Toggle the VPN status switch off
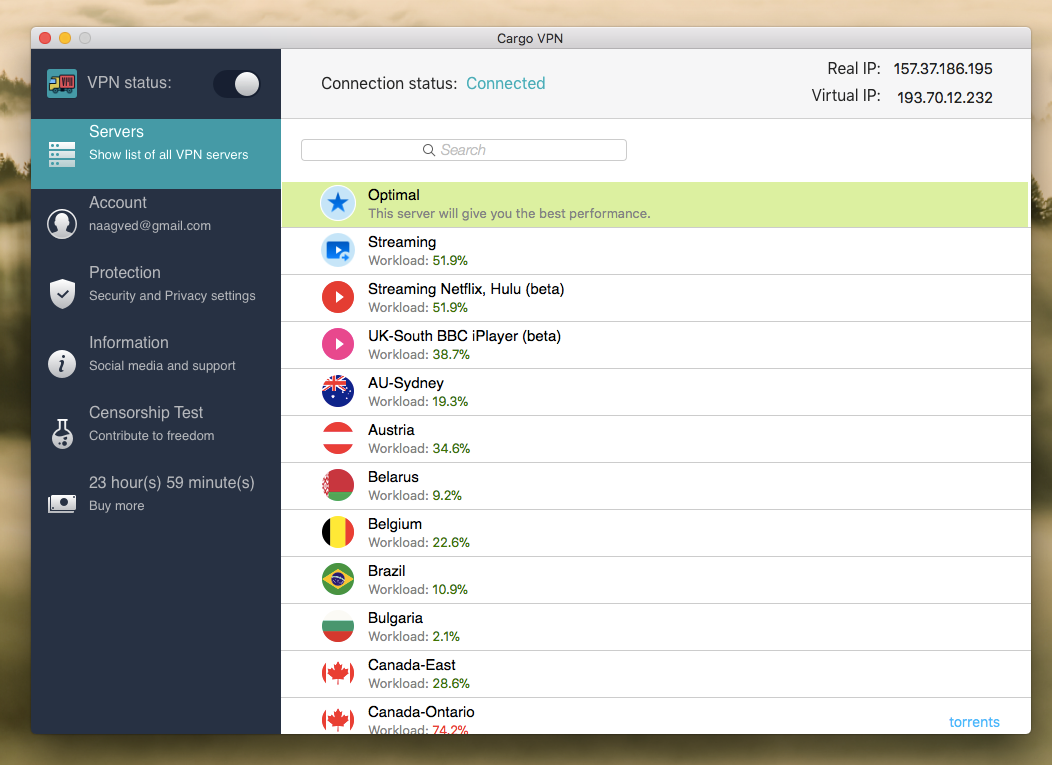The height and width of the screenshot is (765, 1052). [x=238, y=84]
